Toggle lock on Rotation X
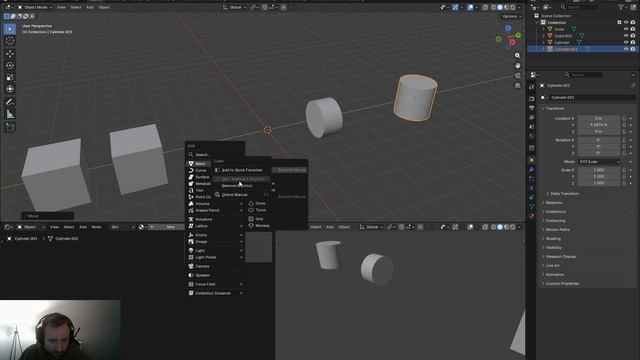The height and width of the screenshot is (360, 640). pyautogui.click(x=624, y=140)
